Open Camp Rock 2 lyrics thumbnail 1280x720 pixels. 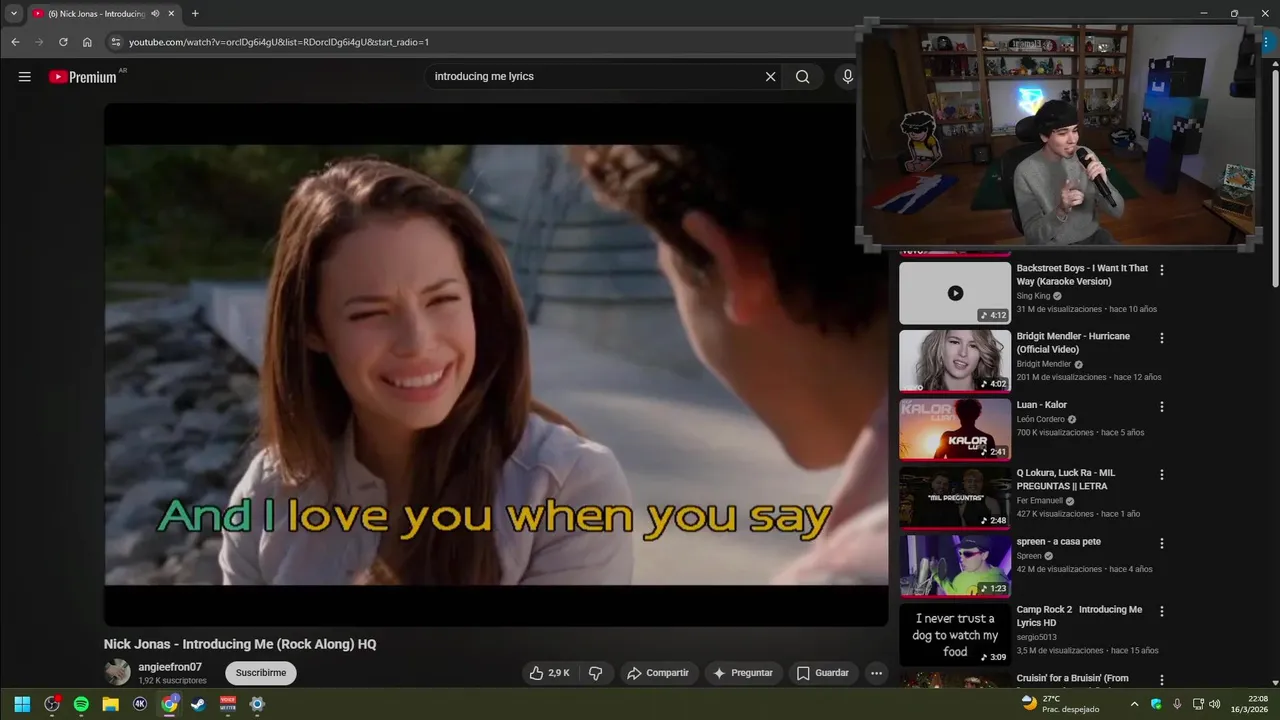pos(955,635)
